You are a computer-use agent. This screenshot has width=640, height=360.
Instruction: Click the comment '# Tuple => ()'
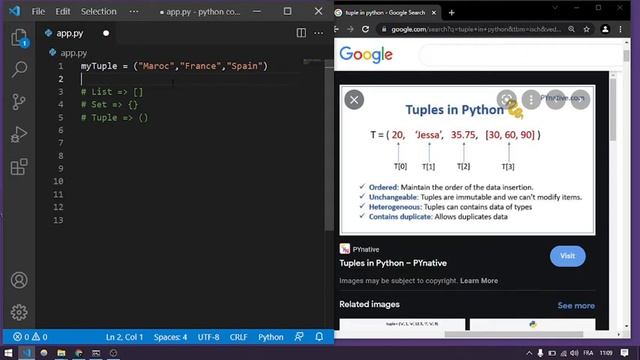coord(114,118)
